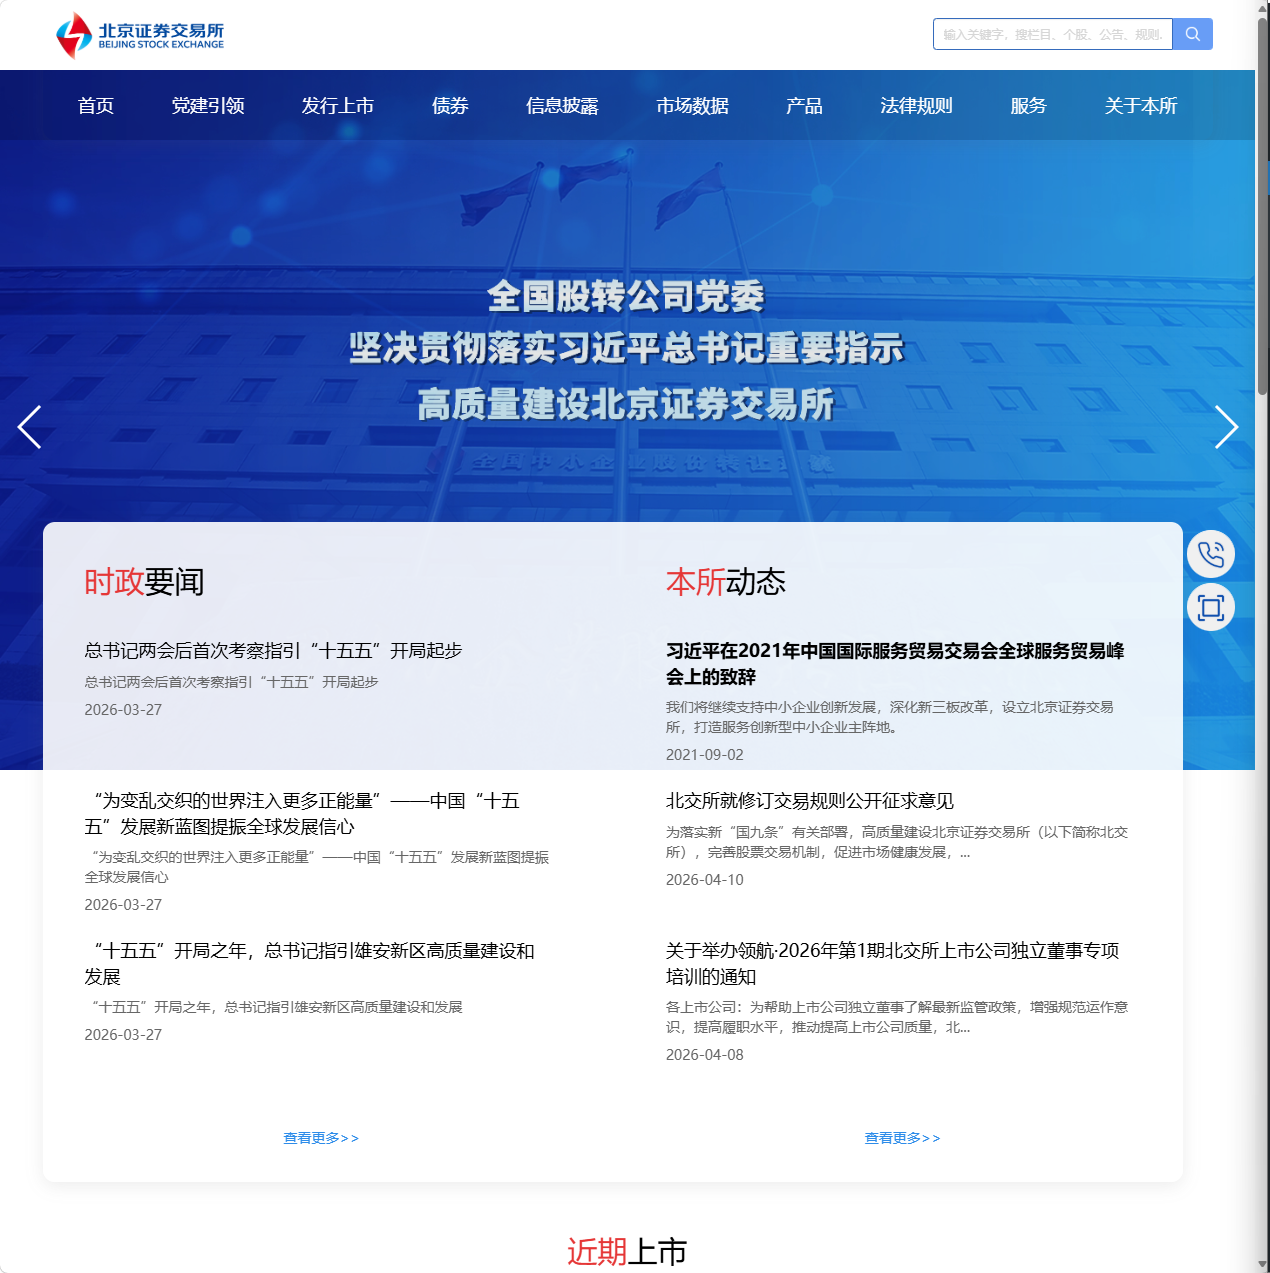Open the 信息披露 menu
This screenshot has width=1270, height=1273.
click(x=562, y=105)
